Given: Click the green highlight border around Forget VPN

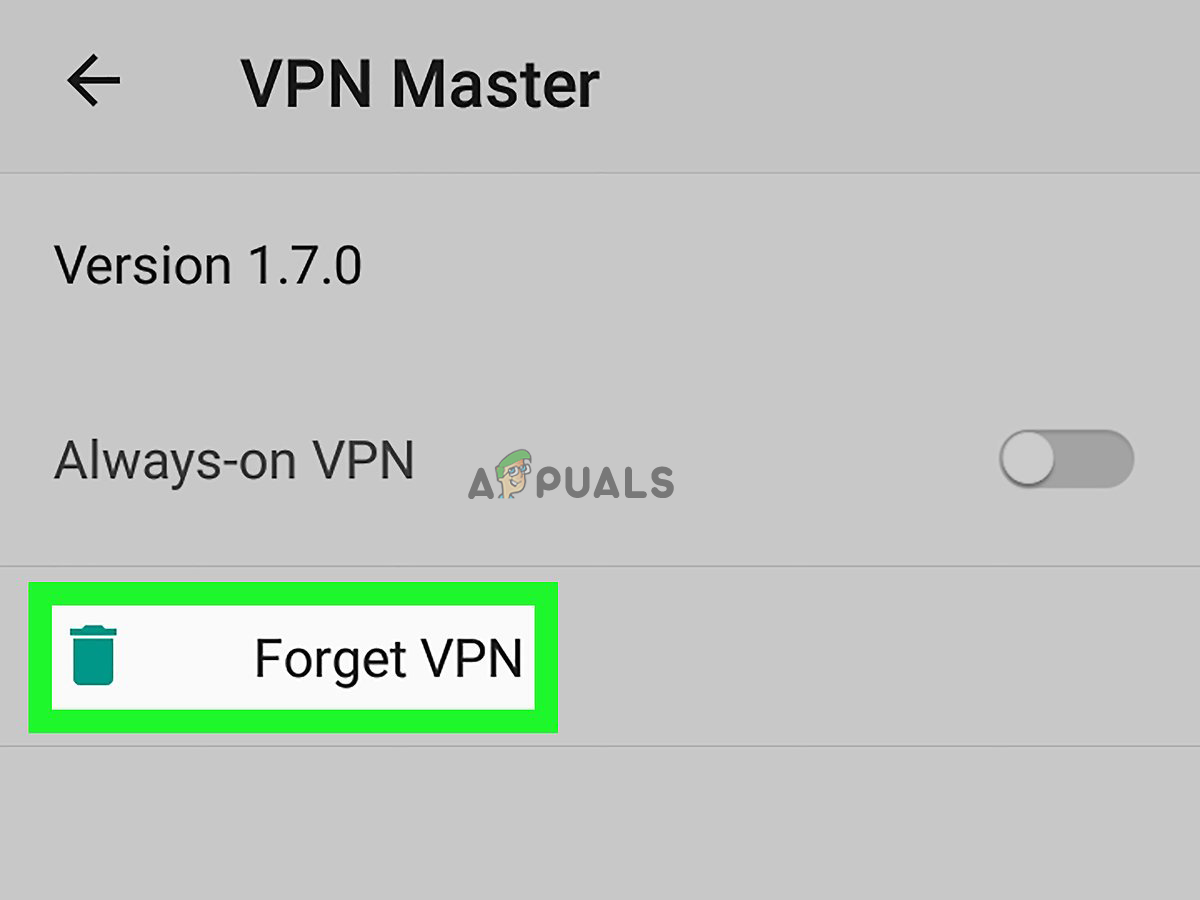Looking at the screenshot, I should pyautogui.click(x=292, y=593).
